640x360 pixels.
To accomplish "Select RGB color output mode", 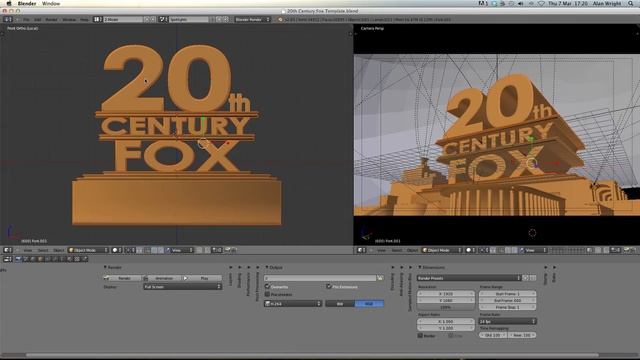I will click(369, 304).
